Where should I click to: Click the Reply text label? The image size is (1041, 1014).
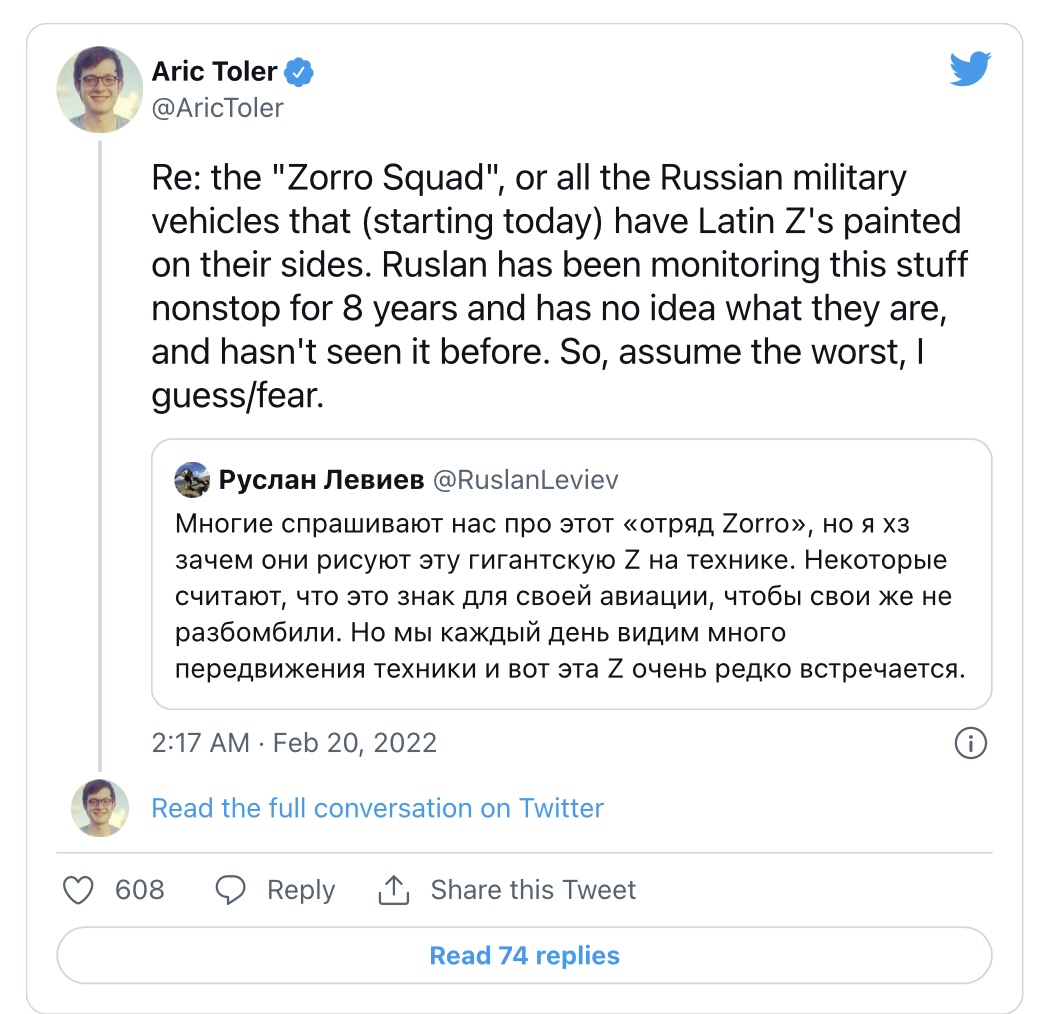tap(300, 890)
